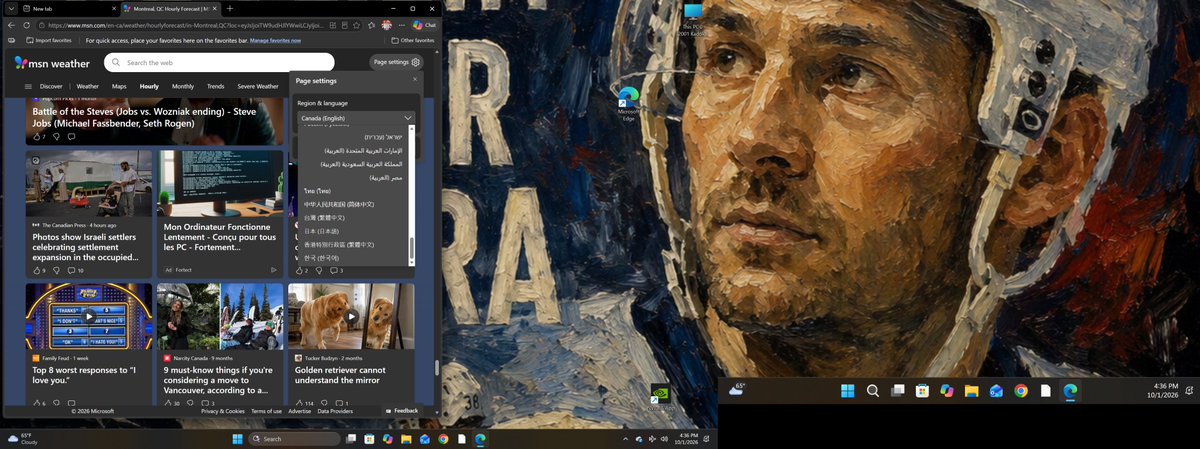Viewport: 1200px width, 449px height.
Task: Go to the Discover tab
Action: click(x=51, y=86)
